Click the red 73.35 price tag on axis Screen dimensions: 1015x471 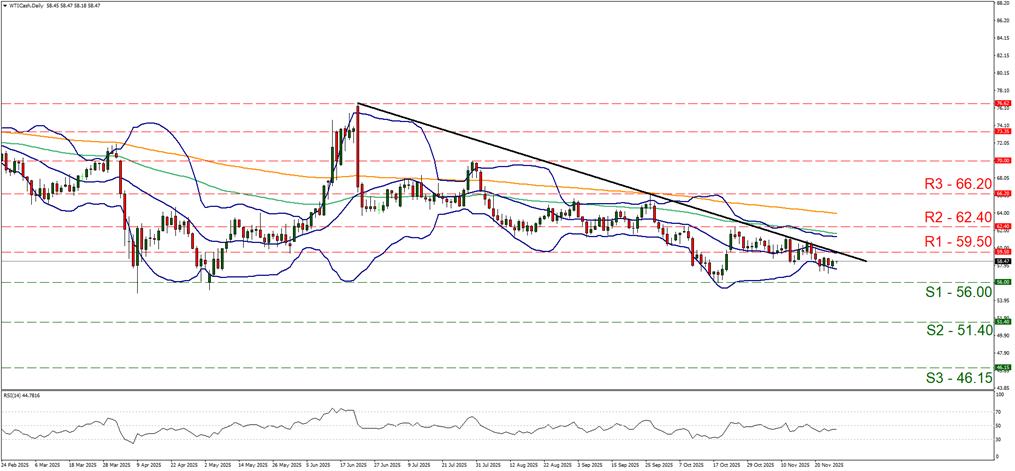coord(1003,131)
